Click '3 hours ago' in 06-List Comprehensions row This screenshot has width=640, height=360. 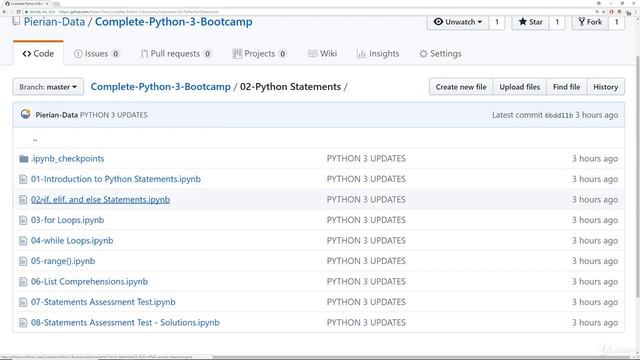click(595, 282)
